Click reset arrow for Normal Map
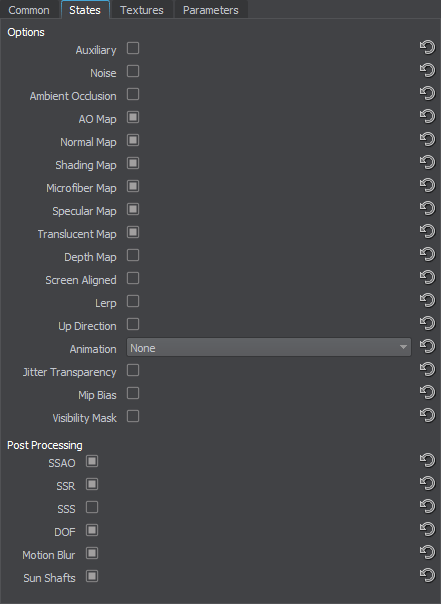This screenshot has width=441, height=604. (427, 140)
